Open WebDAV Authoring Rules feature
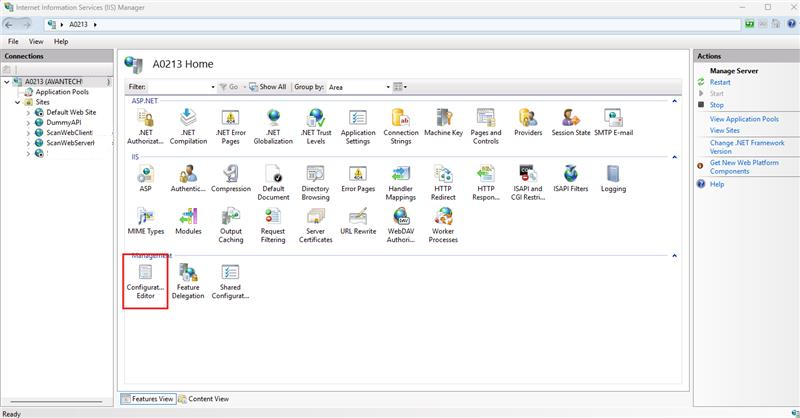800x418 pixels. pos(401,225)
